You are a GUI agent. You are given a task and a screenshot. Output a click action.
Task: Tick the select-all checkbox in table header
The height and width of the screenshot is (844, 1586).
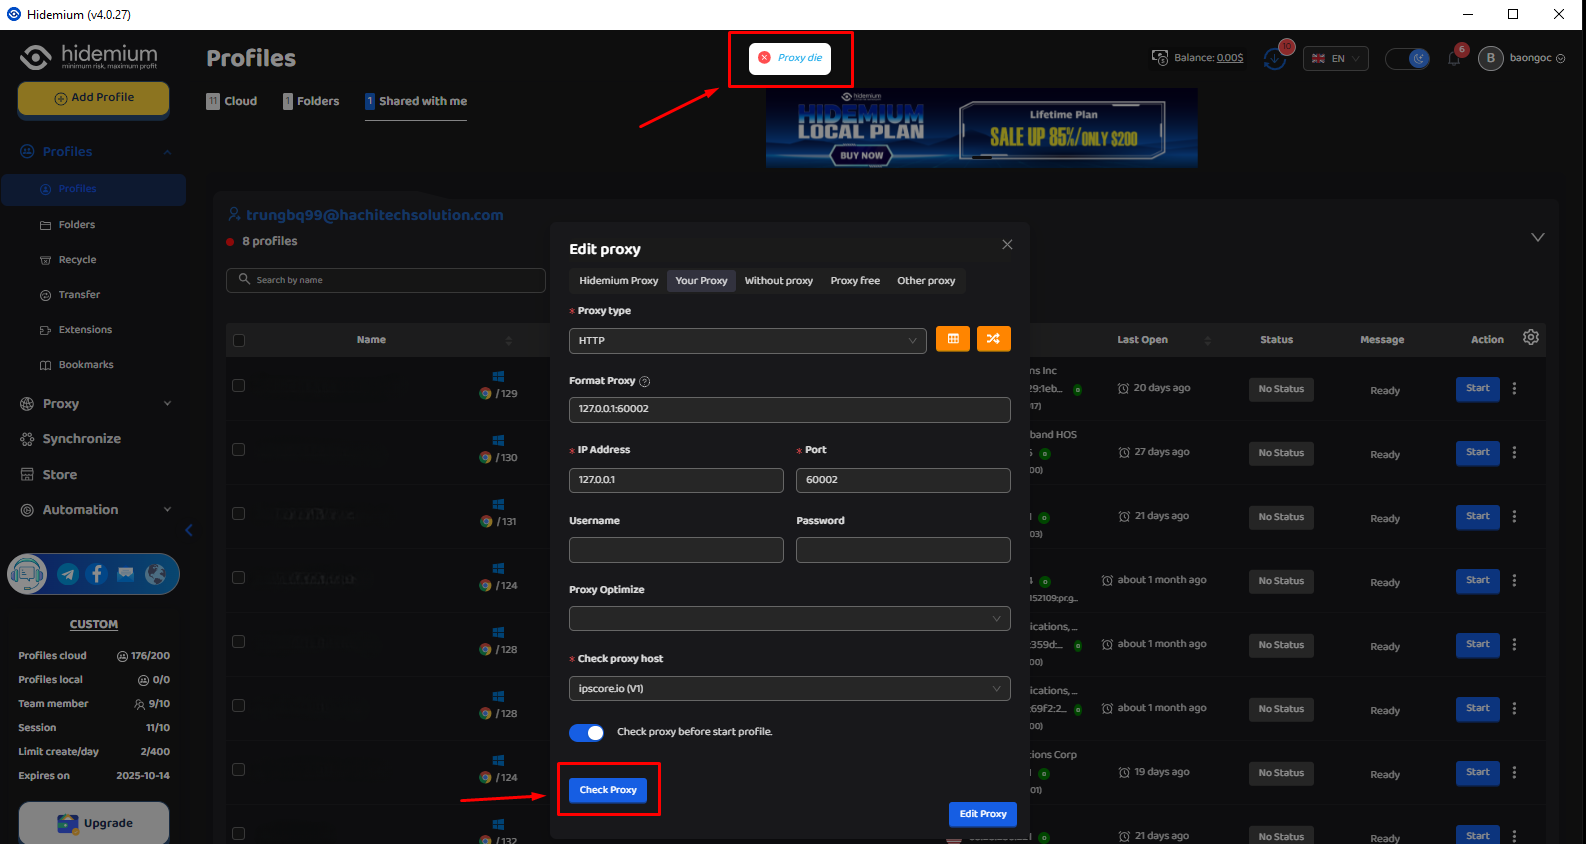tap(239, 340)
